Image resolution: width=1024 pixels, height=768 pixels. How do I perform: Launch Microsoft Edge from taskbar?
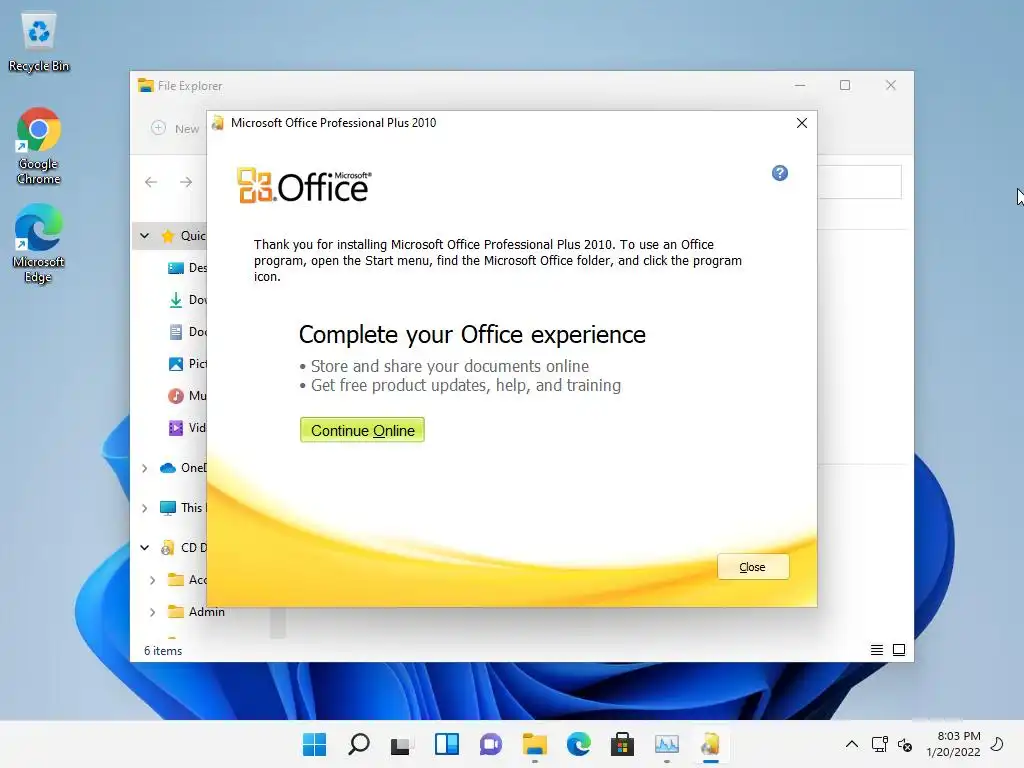pos(579,744)
